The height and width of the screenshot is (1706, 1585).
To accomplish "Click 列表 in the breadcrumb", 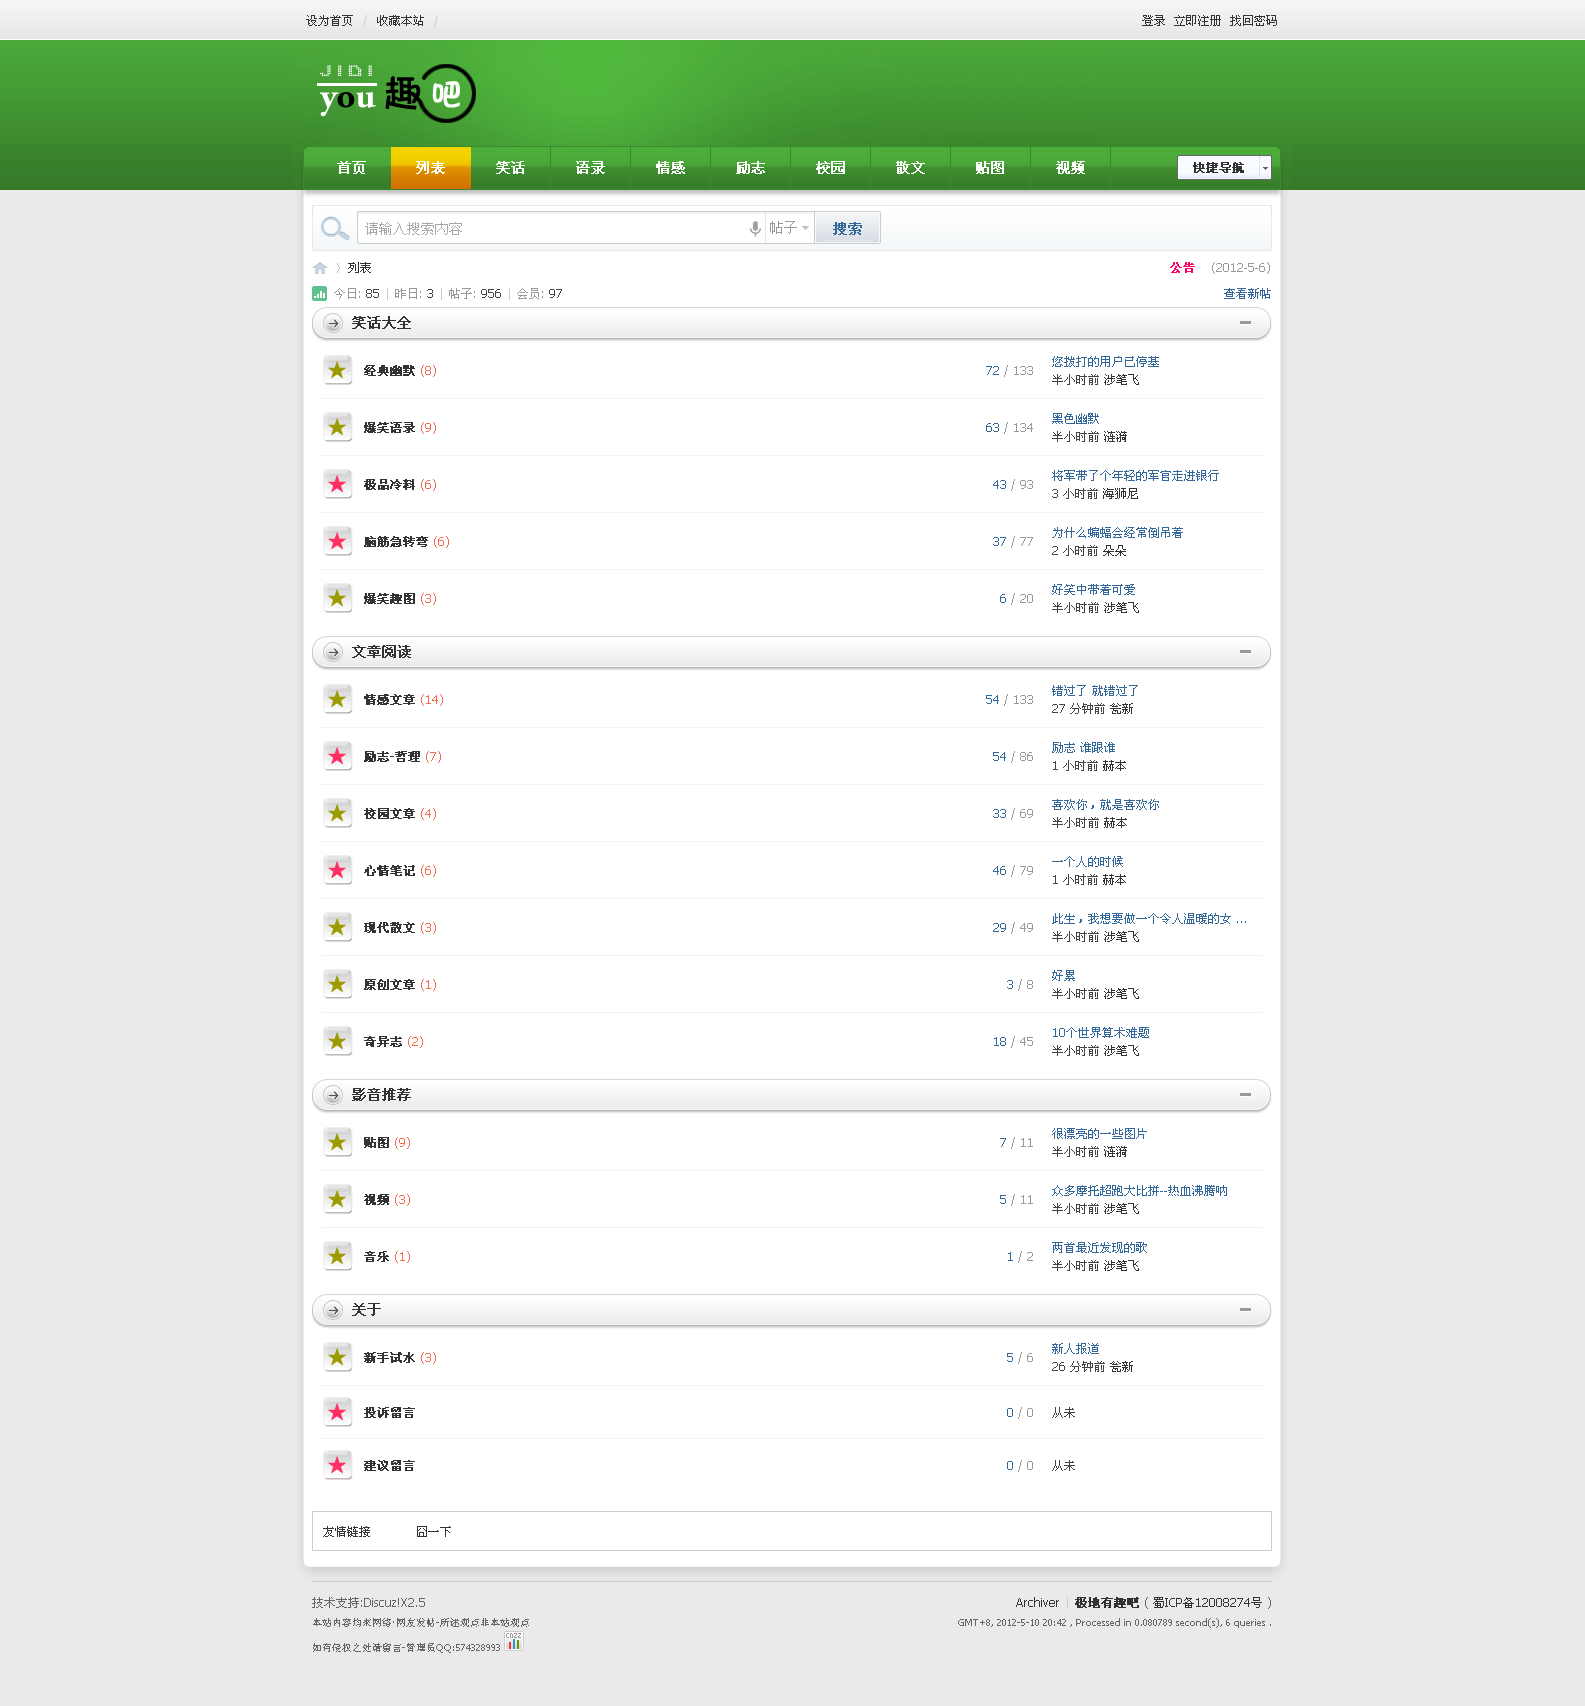I will tap(359, 268).
